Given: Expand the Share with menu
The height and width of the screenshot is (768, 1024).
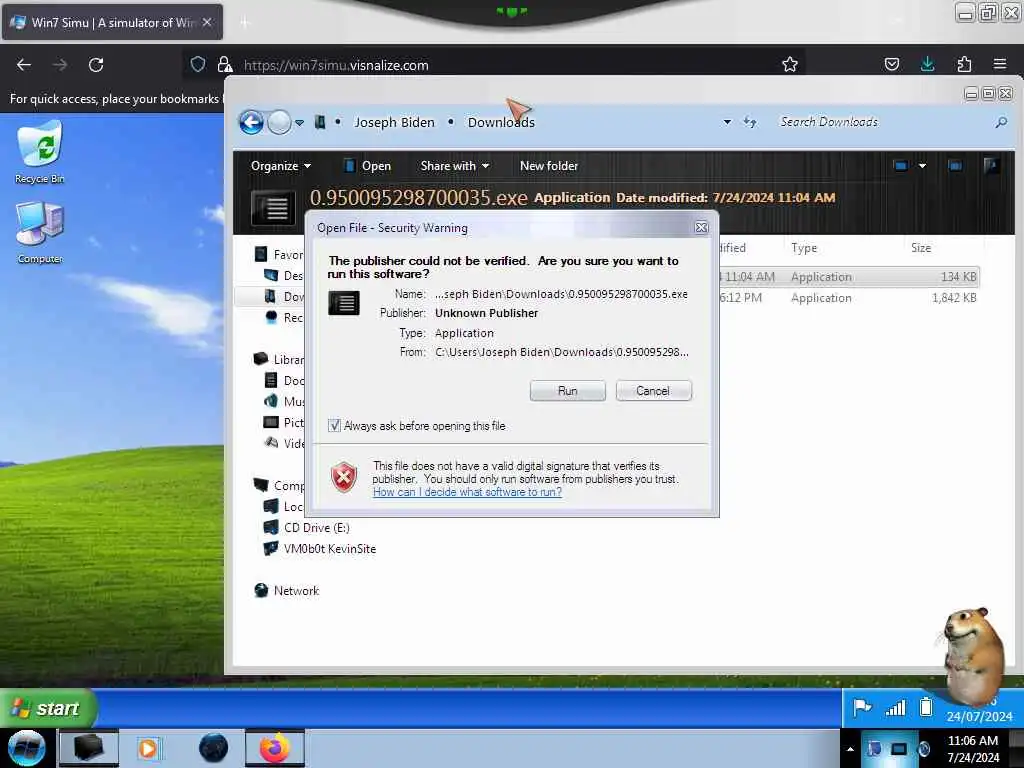Looking at the screenshot, I should pyautogui.click(x=455, y=166).
